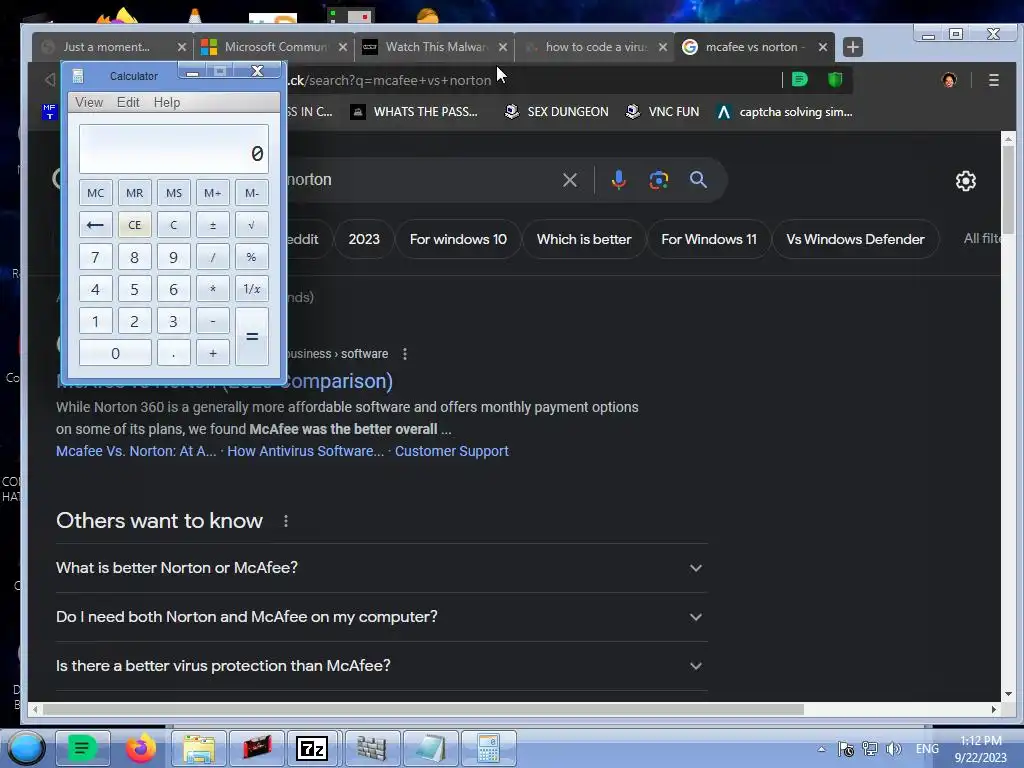Click the CE button in Calculator
Image resolution: width=1024 pixels, height=768 pixels.
click(x=135, y=225)
